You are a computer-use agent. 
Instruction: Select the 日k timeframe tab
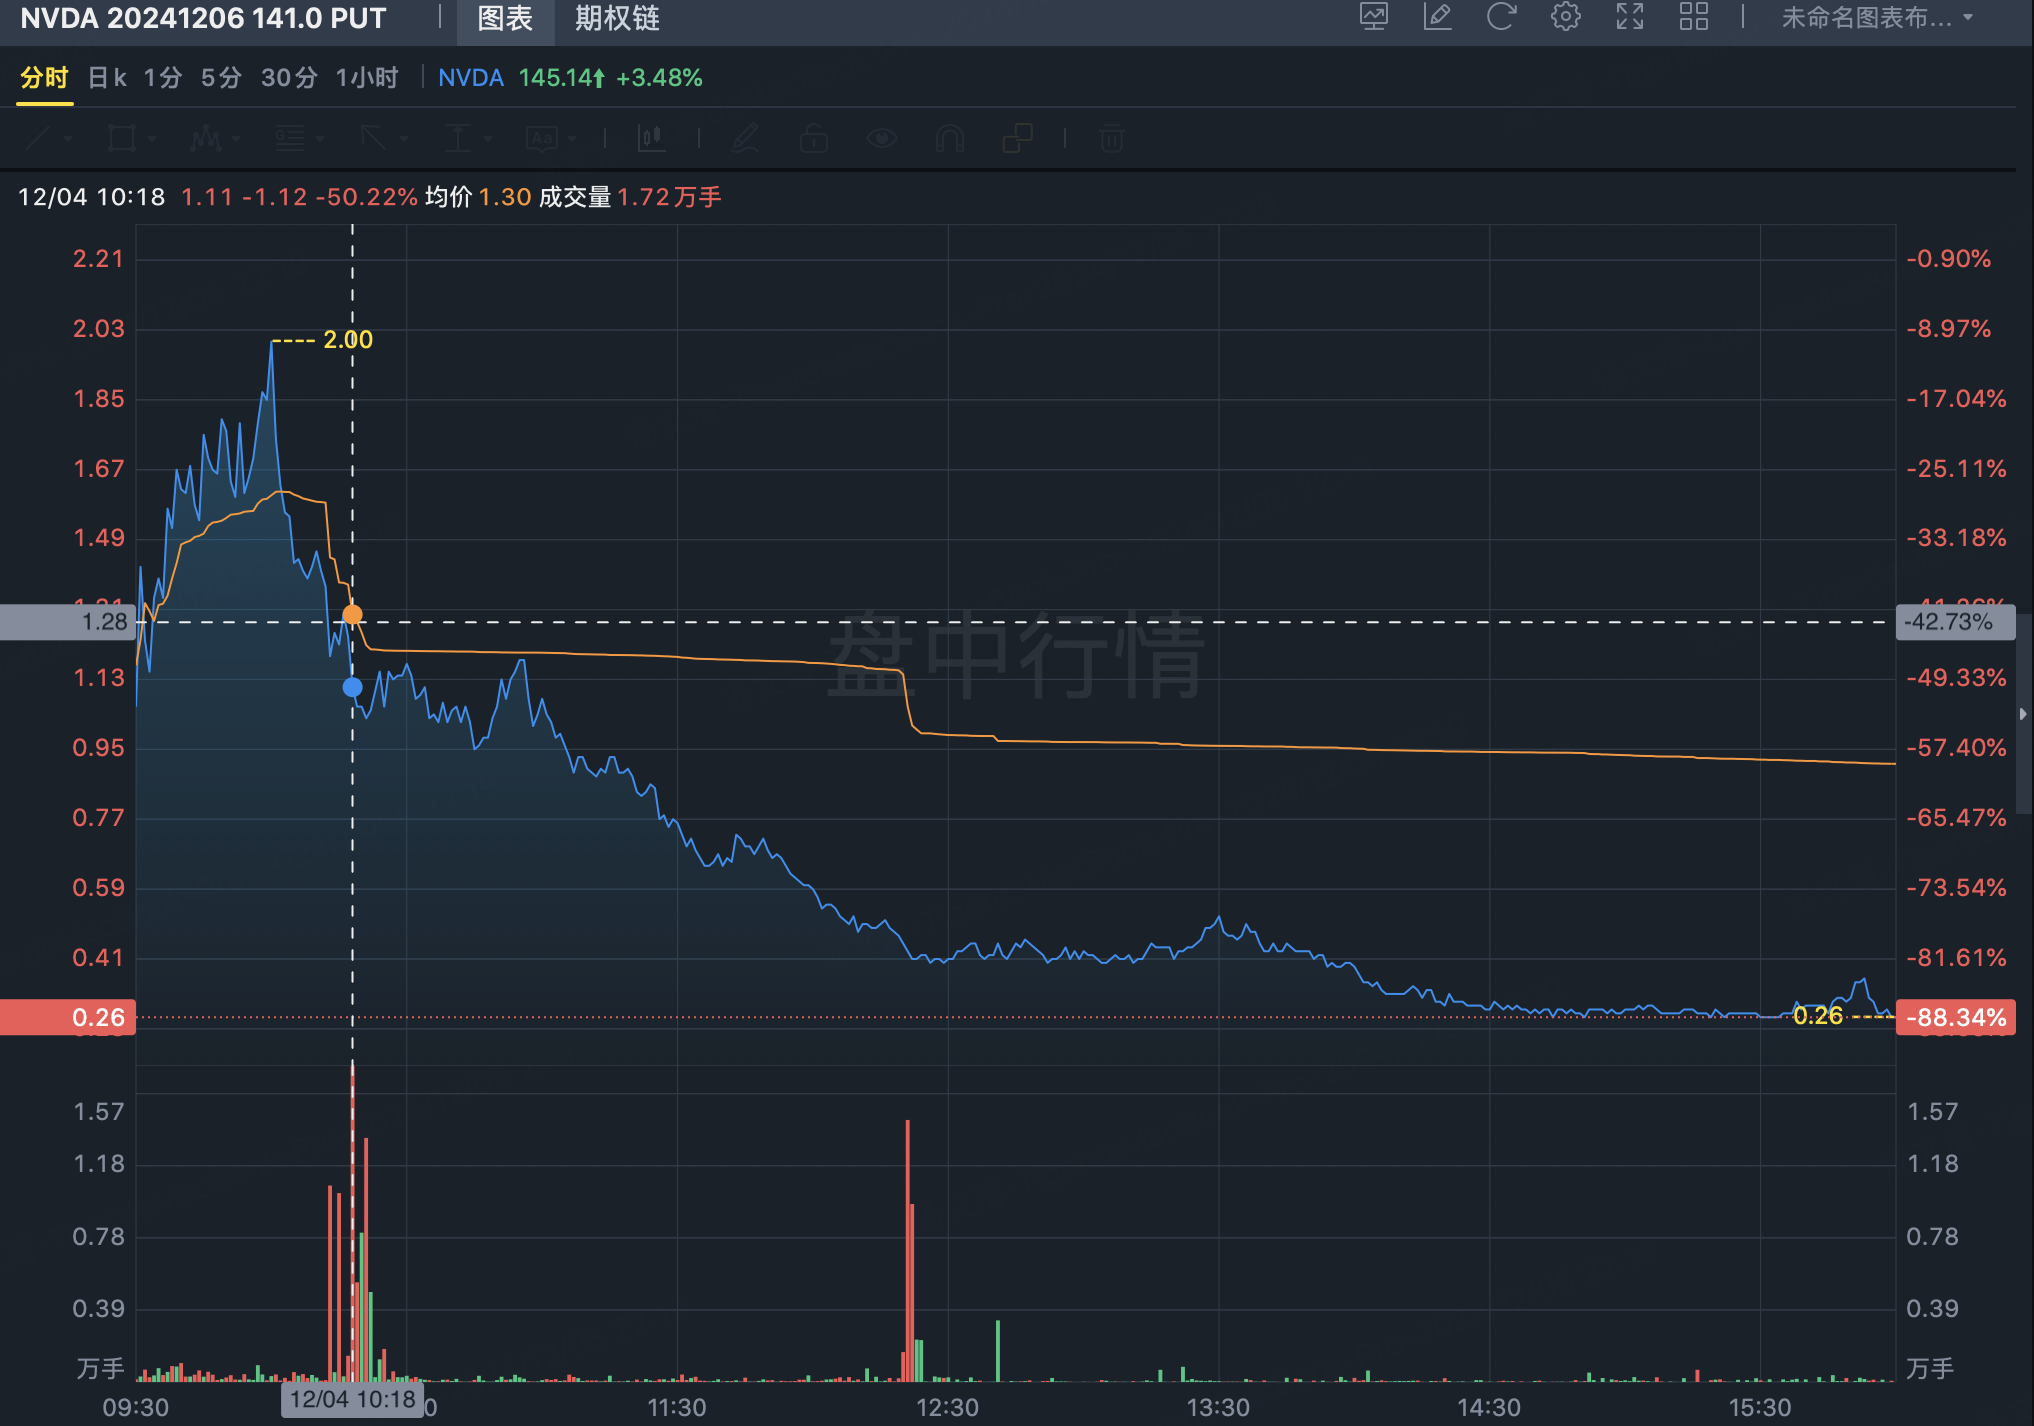click(107, 78)
